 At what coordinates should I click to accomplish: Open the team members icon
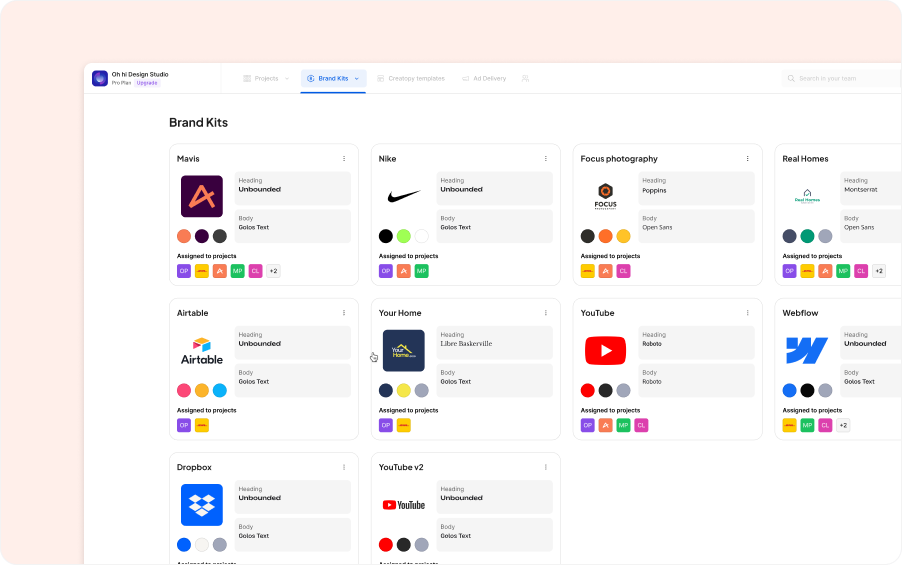point(525,78)
